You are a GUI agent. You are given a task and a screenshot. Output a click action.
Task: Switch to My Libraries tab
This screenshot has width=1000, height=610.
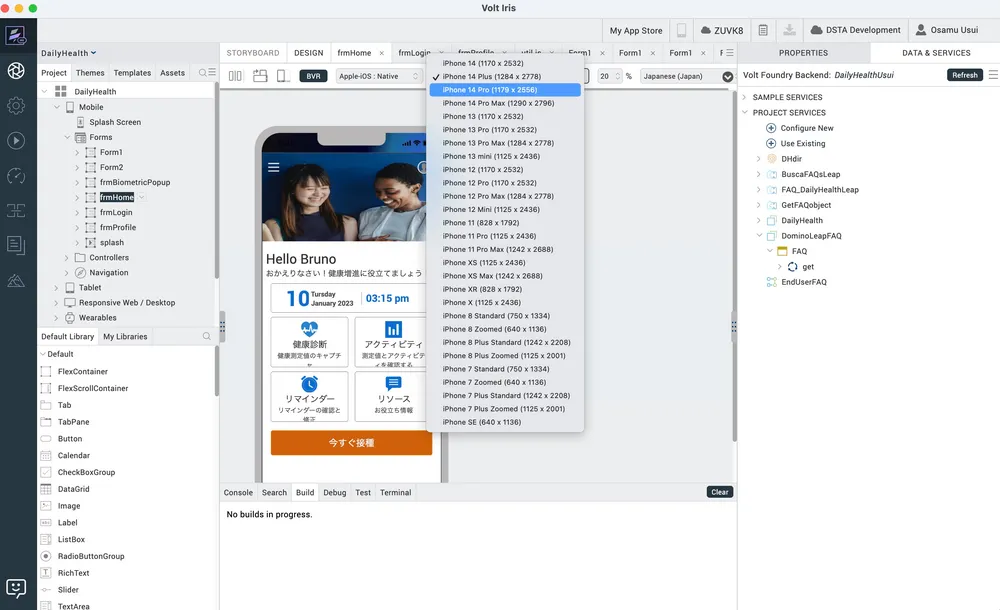pos(125,336)
